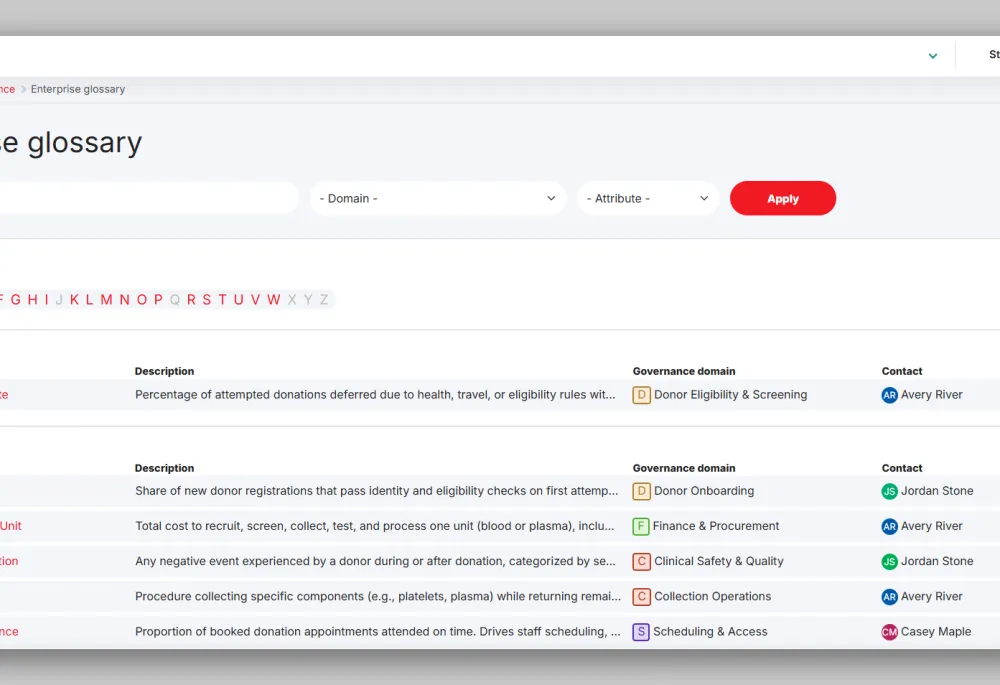Jump to letter R in alphabet index
The width and height of the screenshot is (1000, 685).
pyautogui.click(x=191, y=300)
